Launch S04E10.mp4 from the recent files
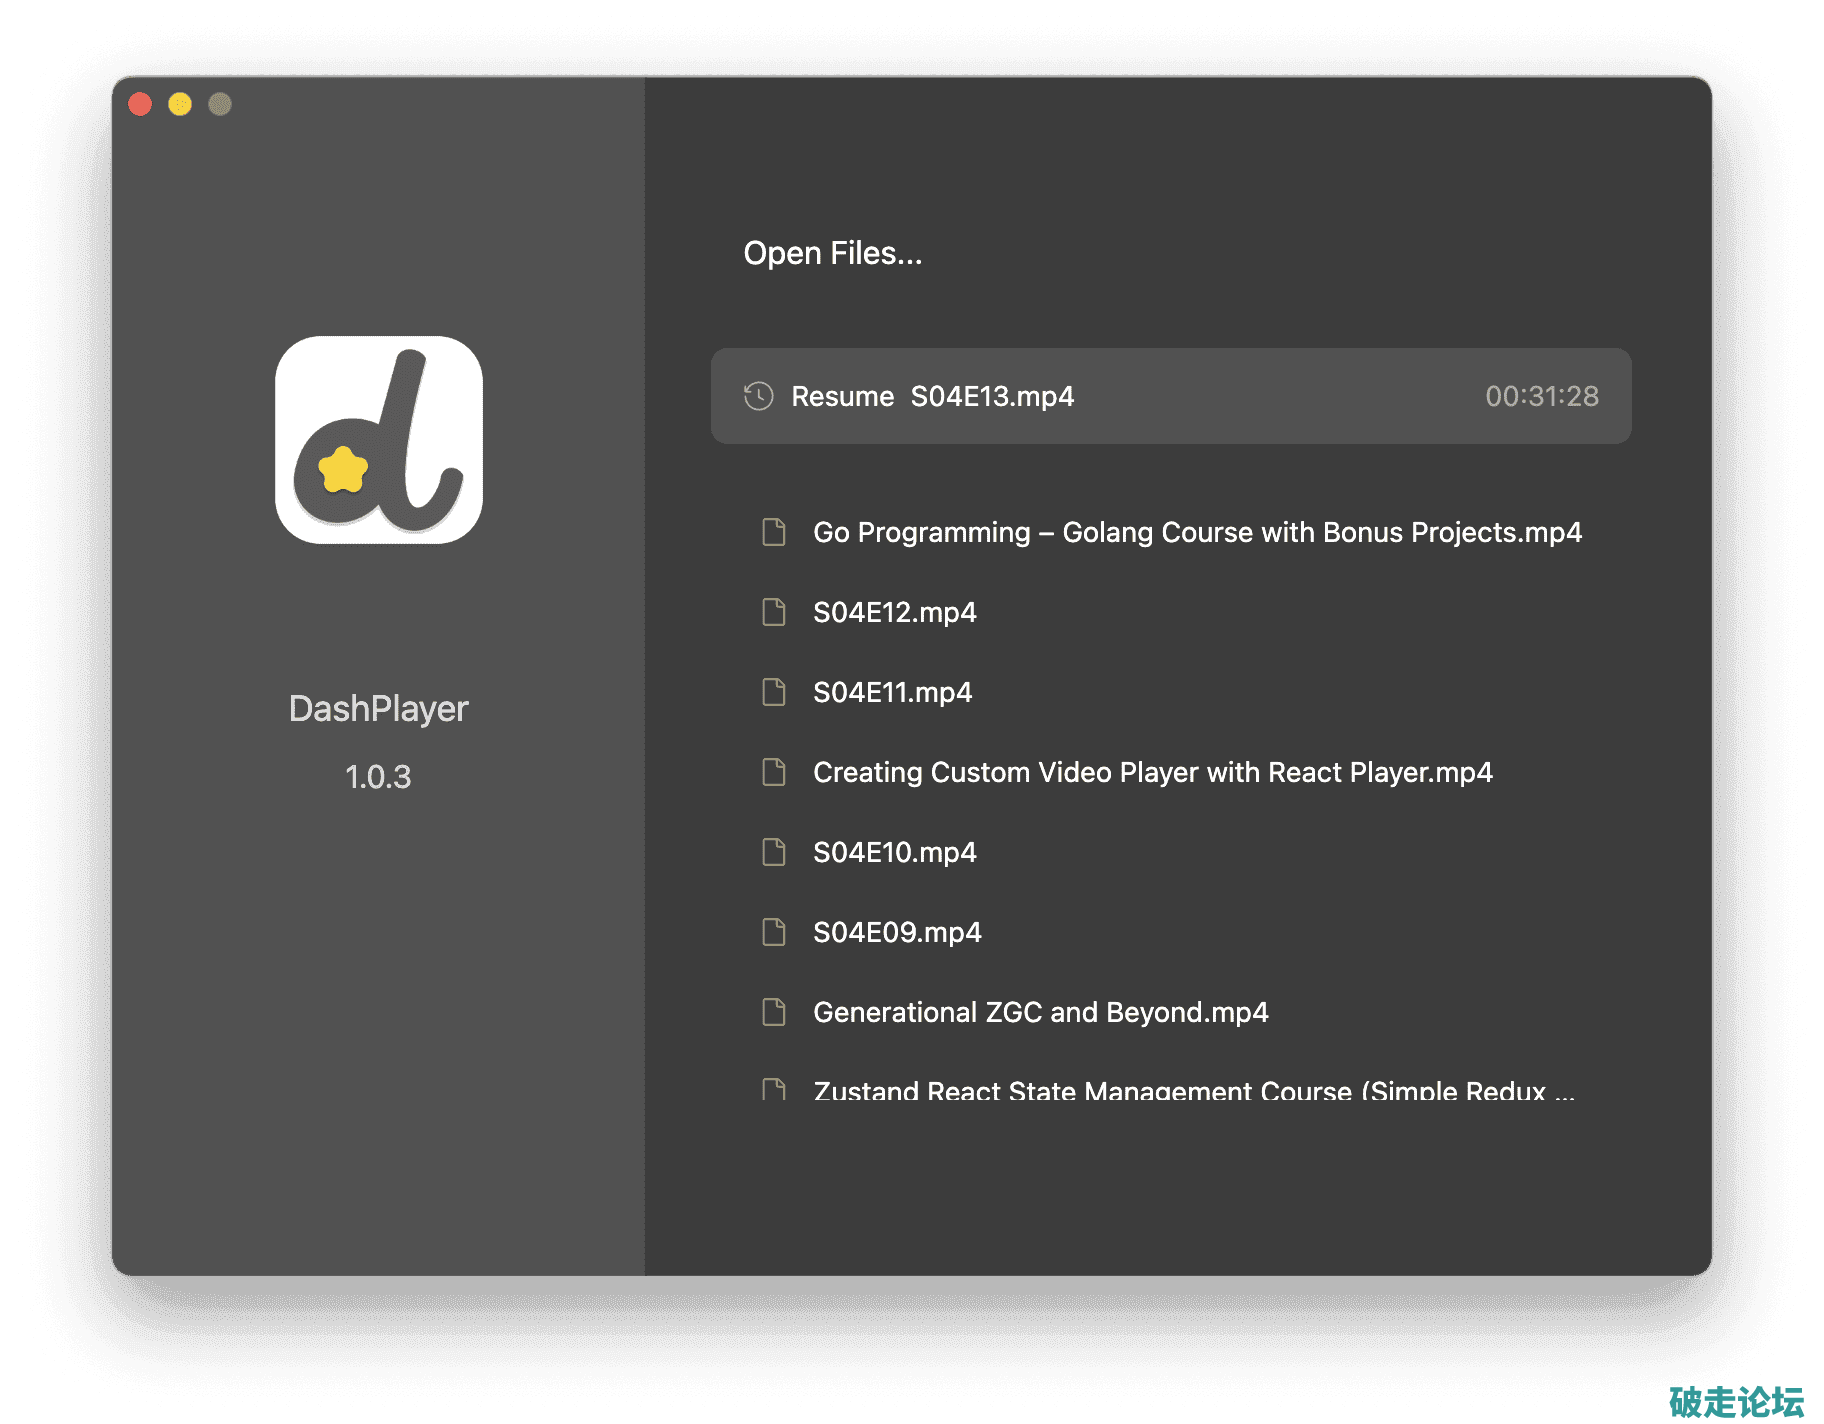Screen dimensions: 1824x1424 pyautogui.click(x=894, y=852)
